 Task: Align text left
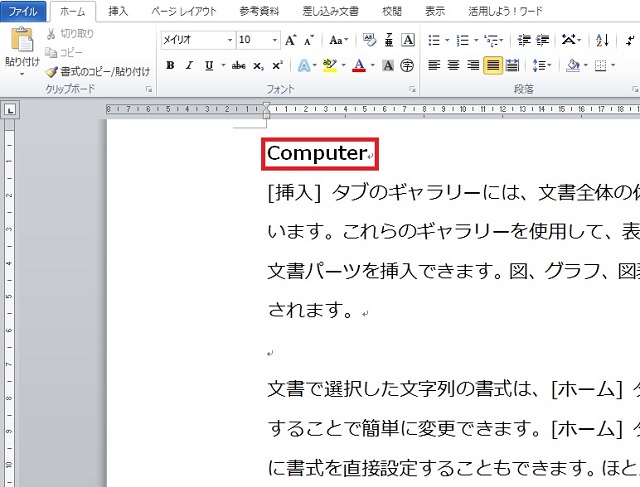[434, 65]
